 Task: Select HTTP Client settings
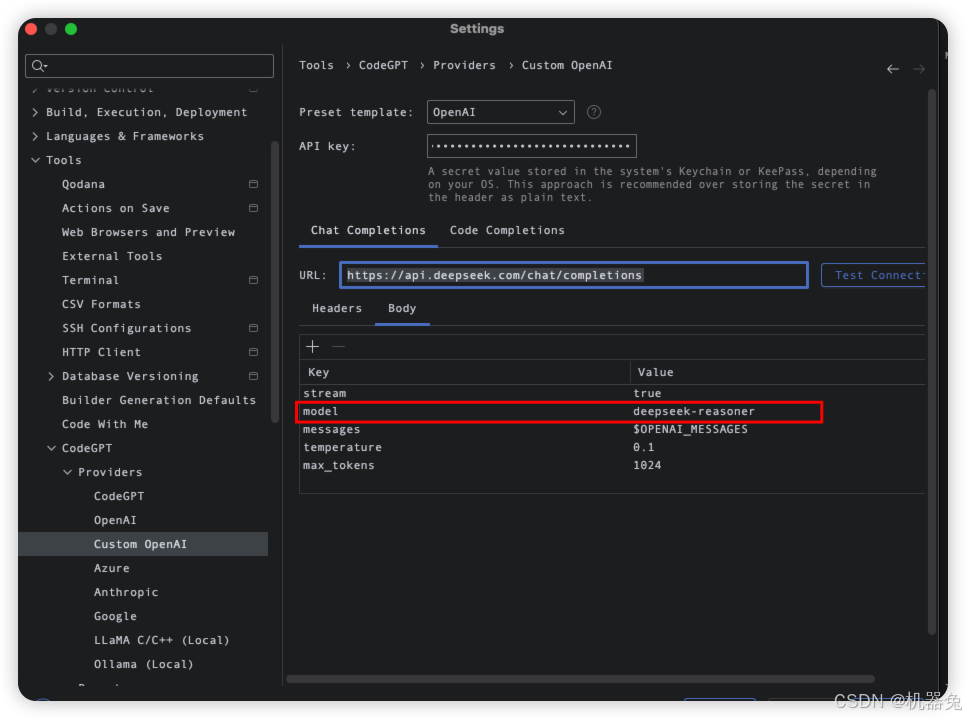pyautogui.click(x=101, y=352)
